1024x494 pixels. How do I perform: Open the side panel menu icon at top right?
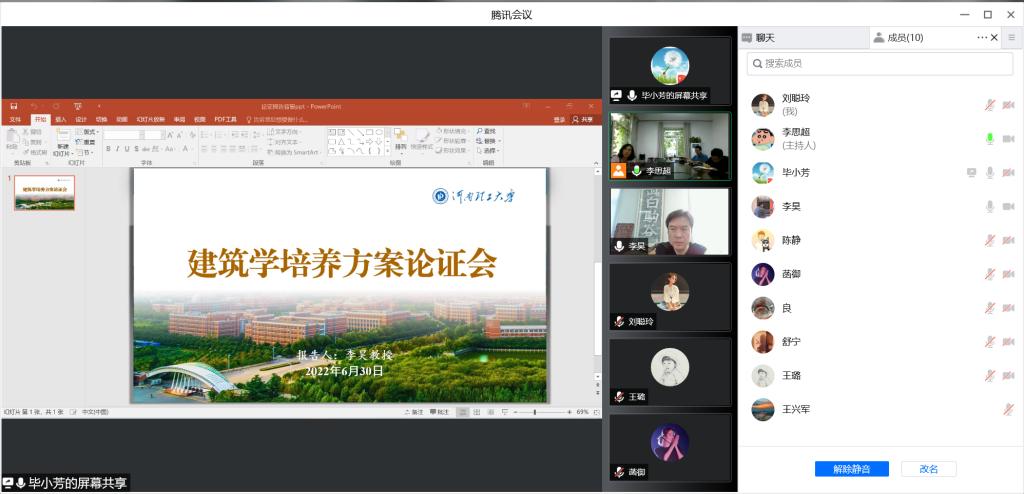click(1011, 38)
